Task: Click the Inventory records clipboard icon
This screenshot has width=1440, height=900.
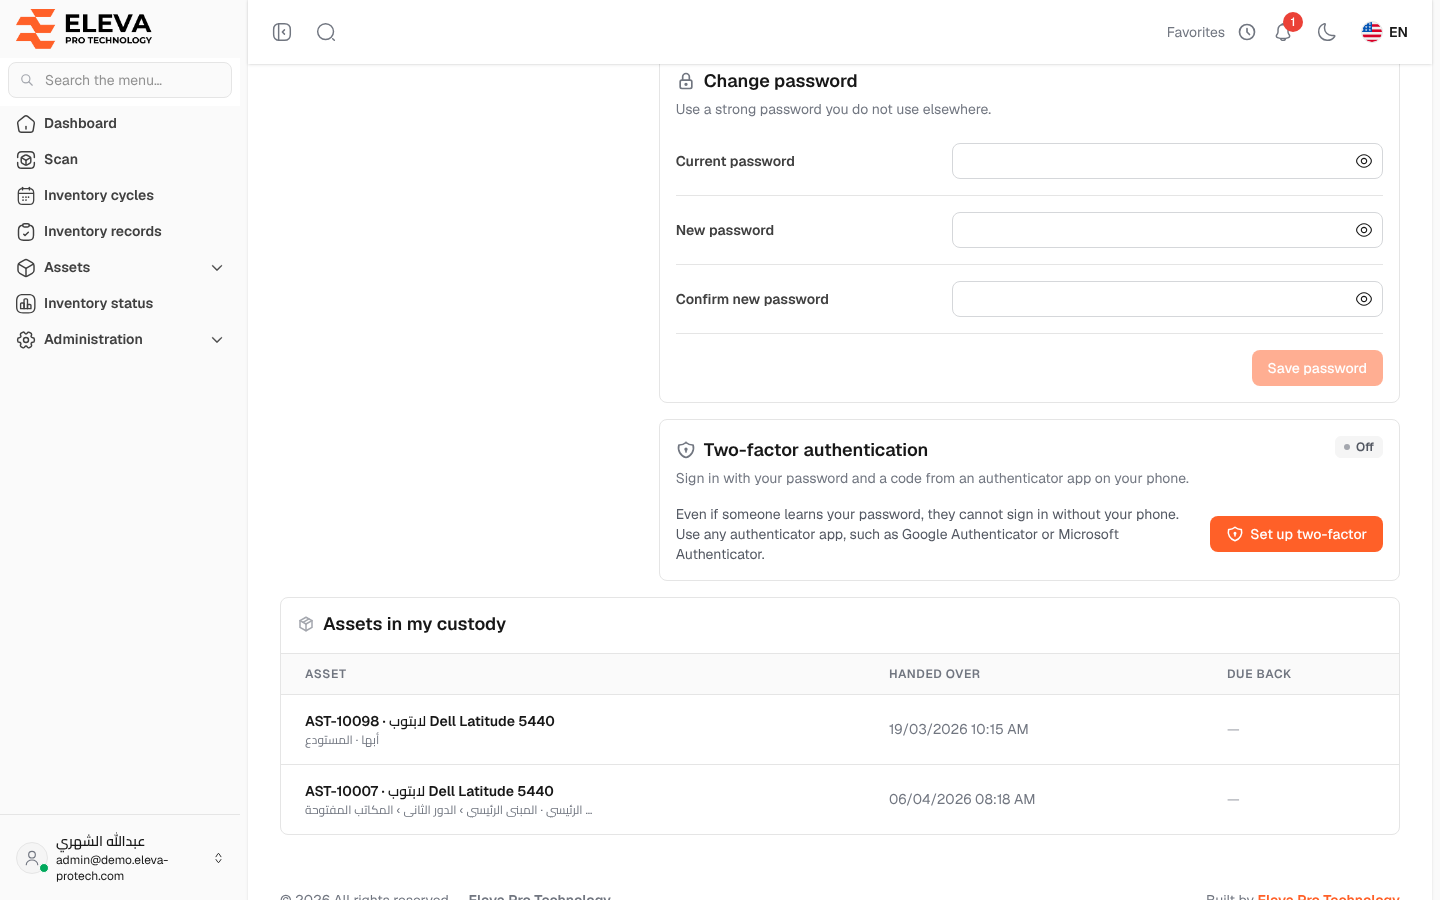Action: [x=26, y=232]
